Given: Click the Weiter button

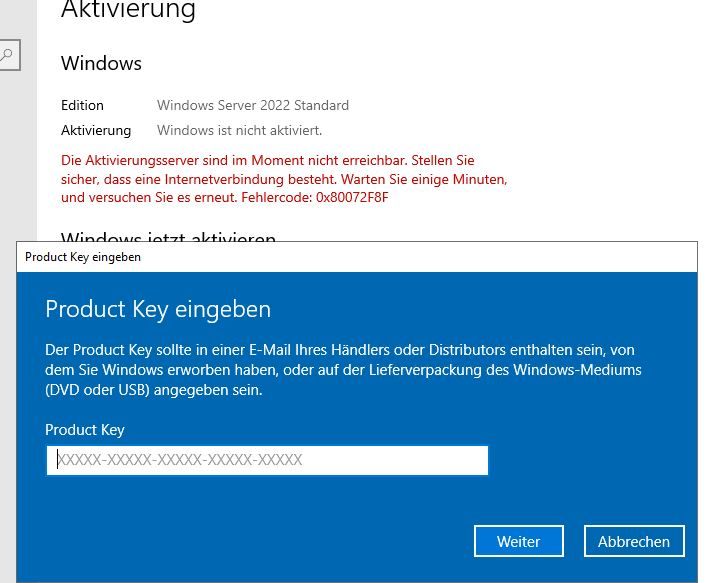Looking at the screenshot, I should coord(519,541).
